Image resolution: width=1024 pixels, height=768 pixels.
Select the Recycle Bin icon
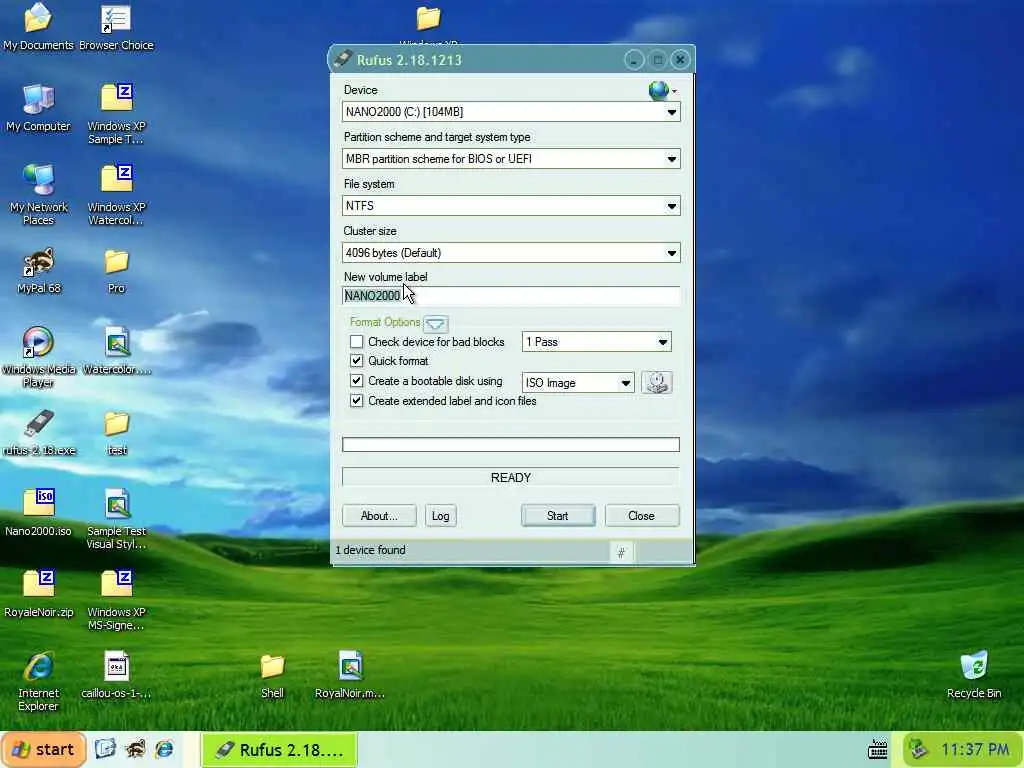point(974,675)
